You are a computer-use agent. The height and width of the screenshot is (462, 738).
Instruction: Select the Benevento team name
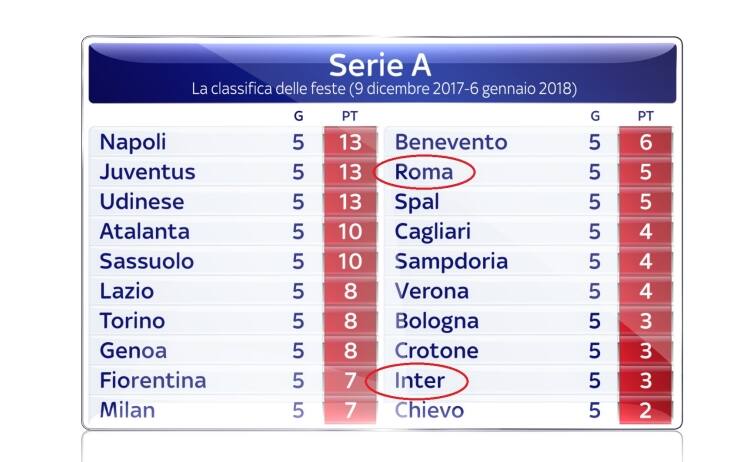451,142
